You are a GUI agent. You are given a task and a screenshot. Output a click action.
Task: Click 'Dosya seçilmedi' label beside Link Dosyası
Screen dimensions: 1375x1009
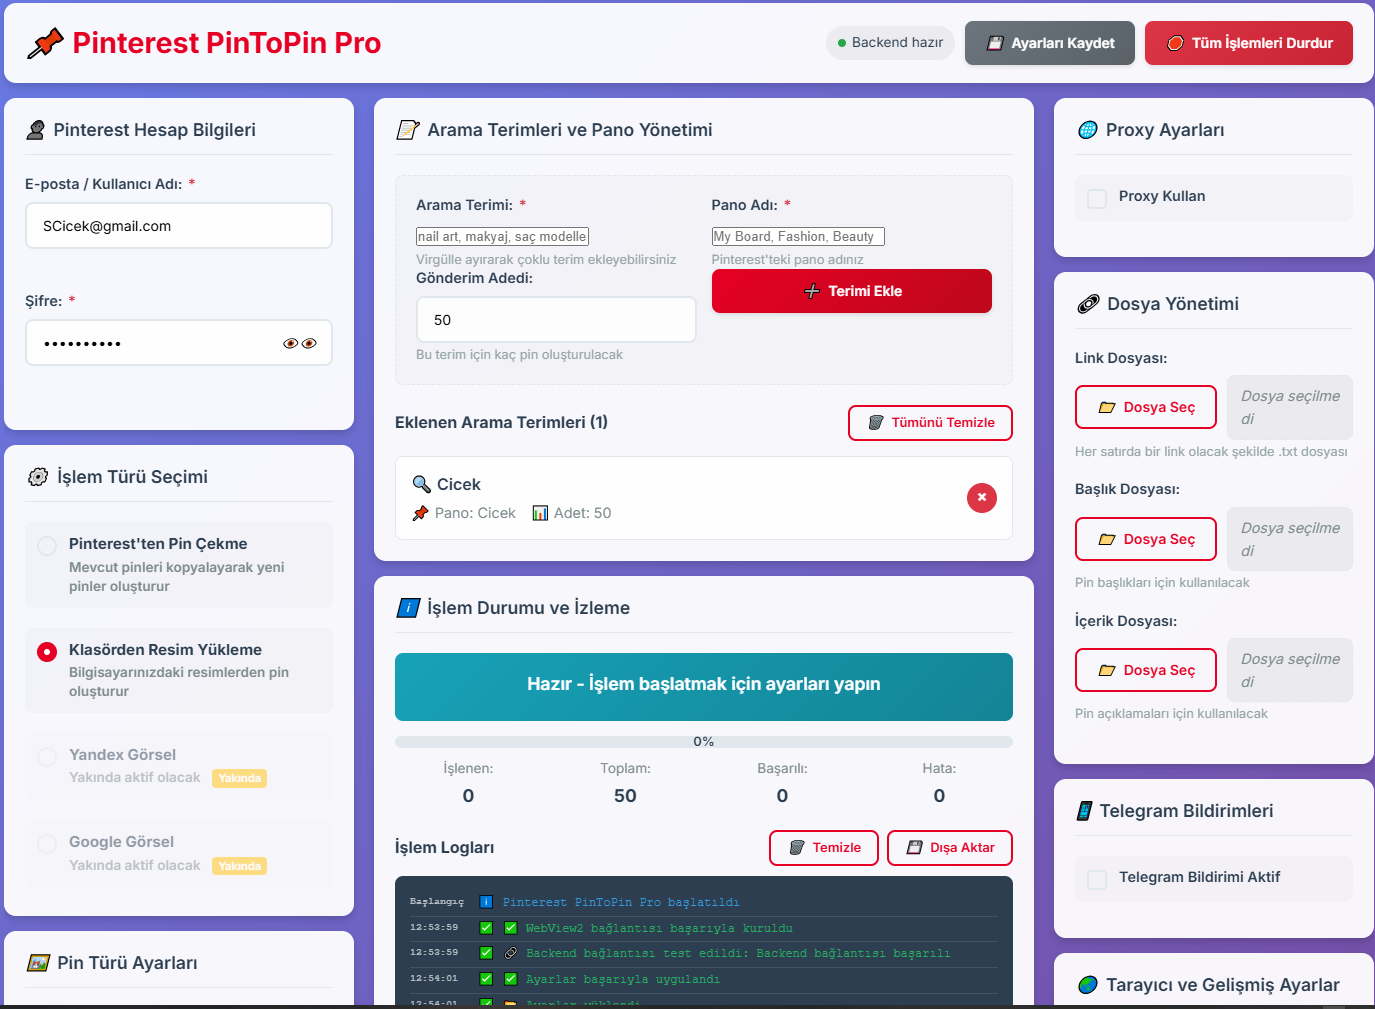1290,407
